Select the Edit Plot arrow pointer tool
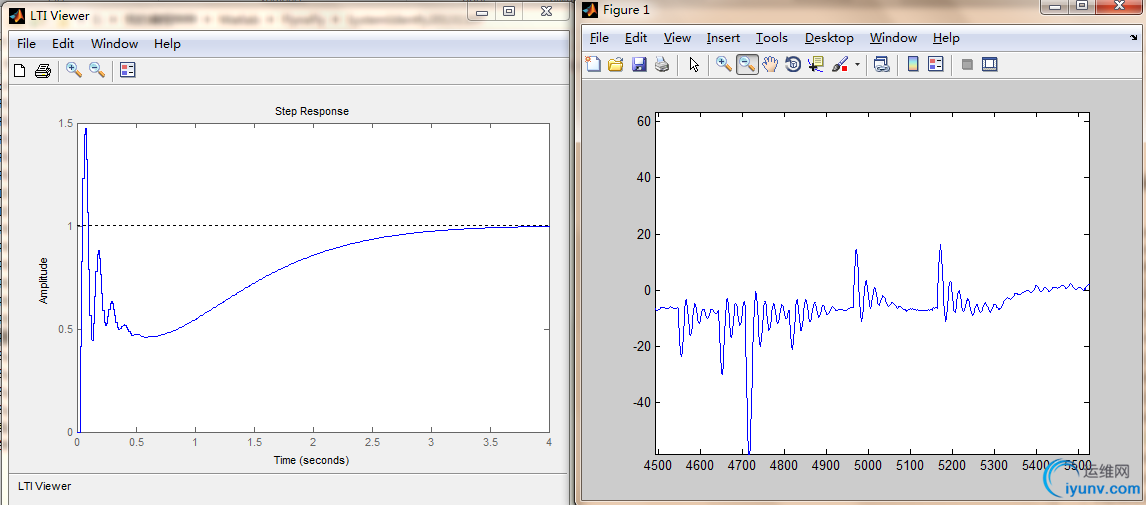Viewport: 1146px width, 505px height. pyautogui.click(x=694, y=65)
